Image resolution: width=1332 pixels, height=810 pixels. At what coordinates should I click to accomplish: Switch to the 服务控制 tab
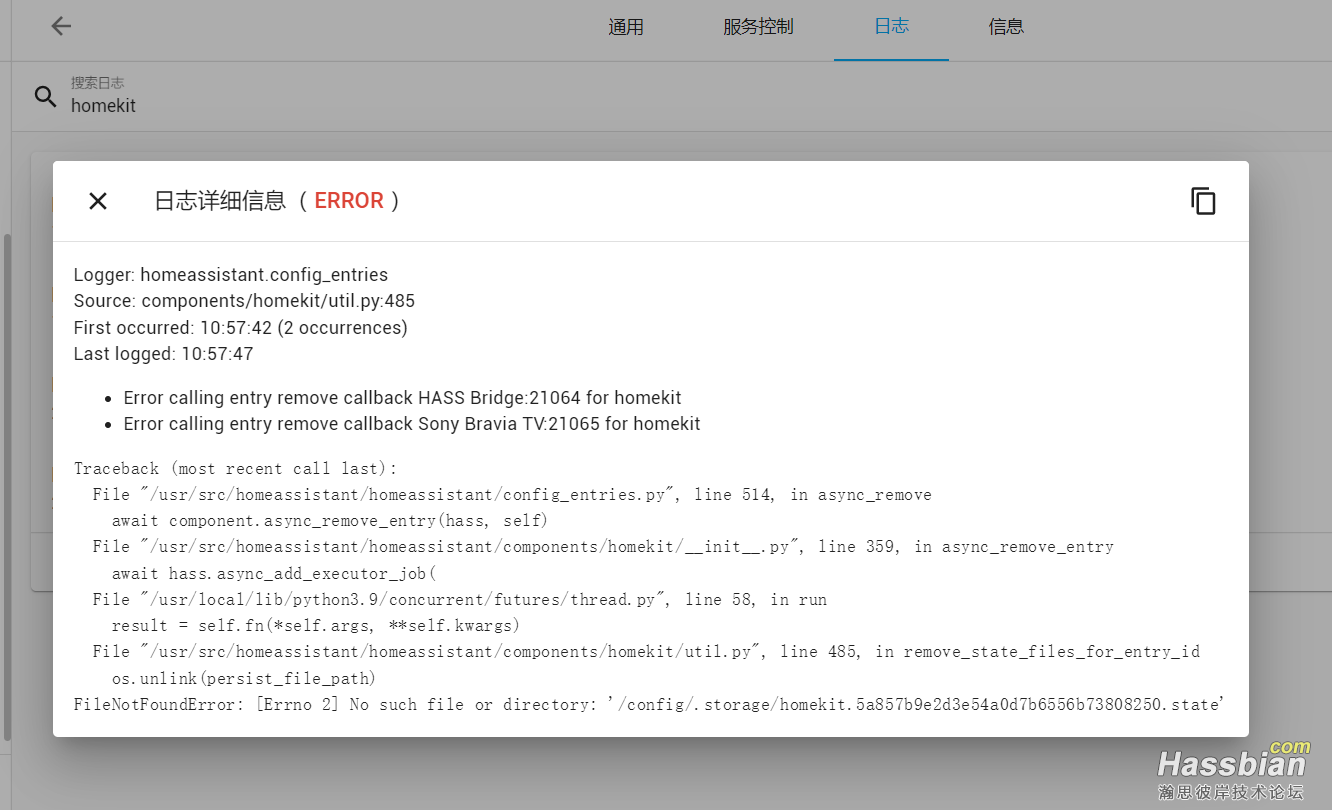pyautogui.click(x=758, y=27)
